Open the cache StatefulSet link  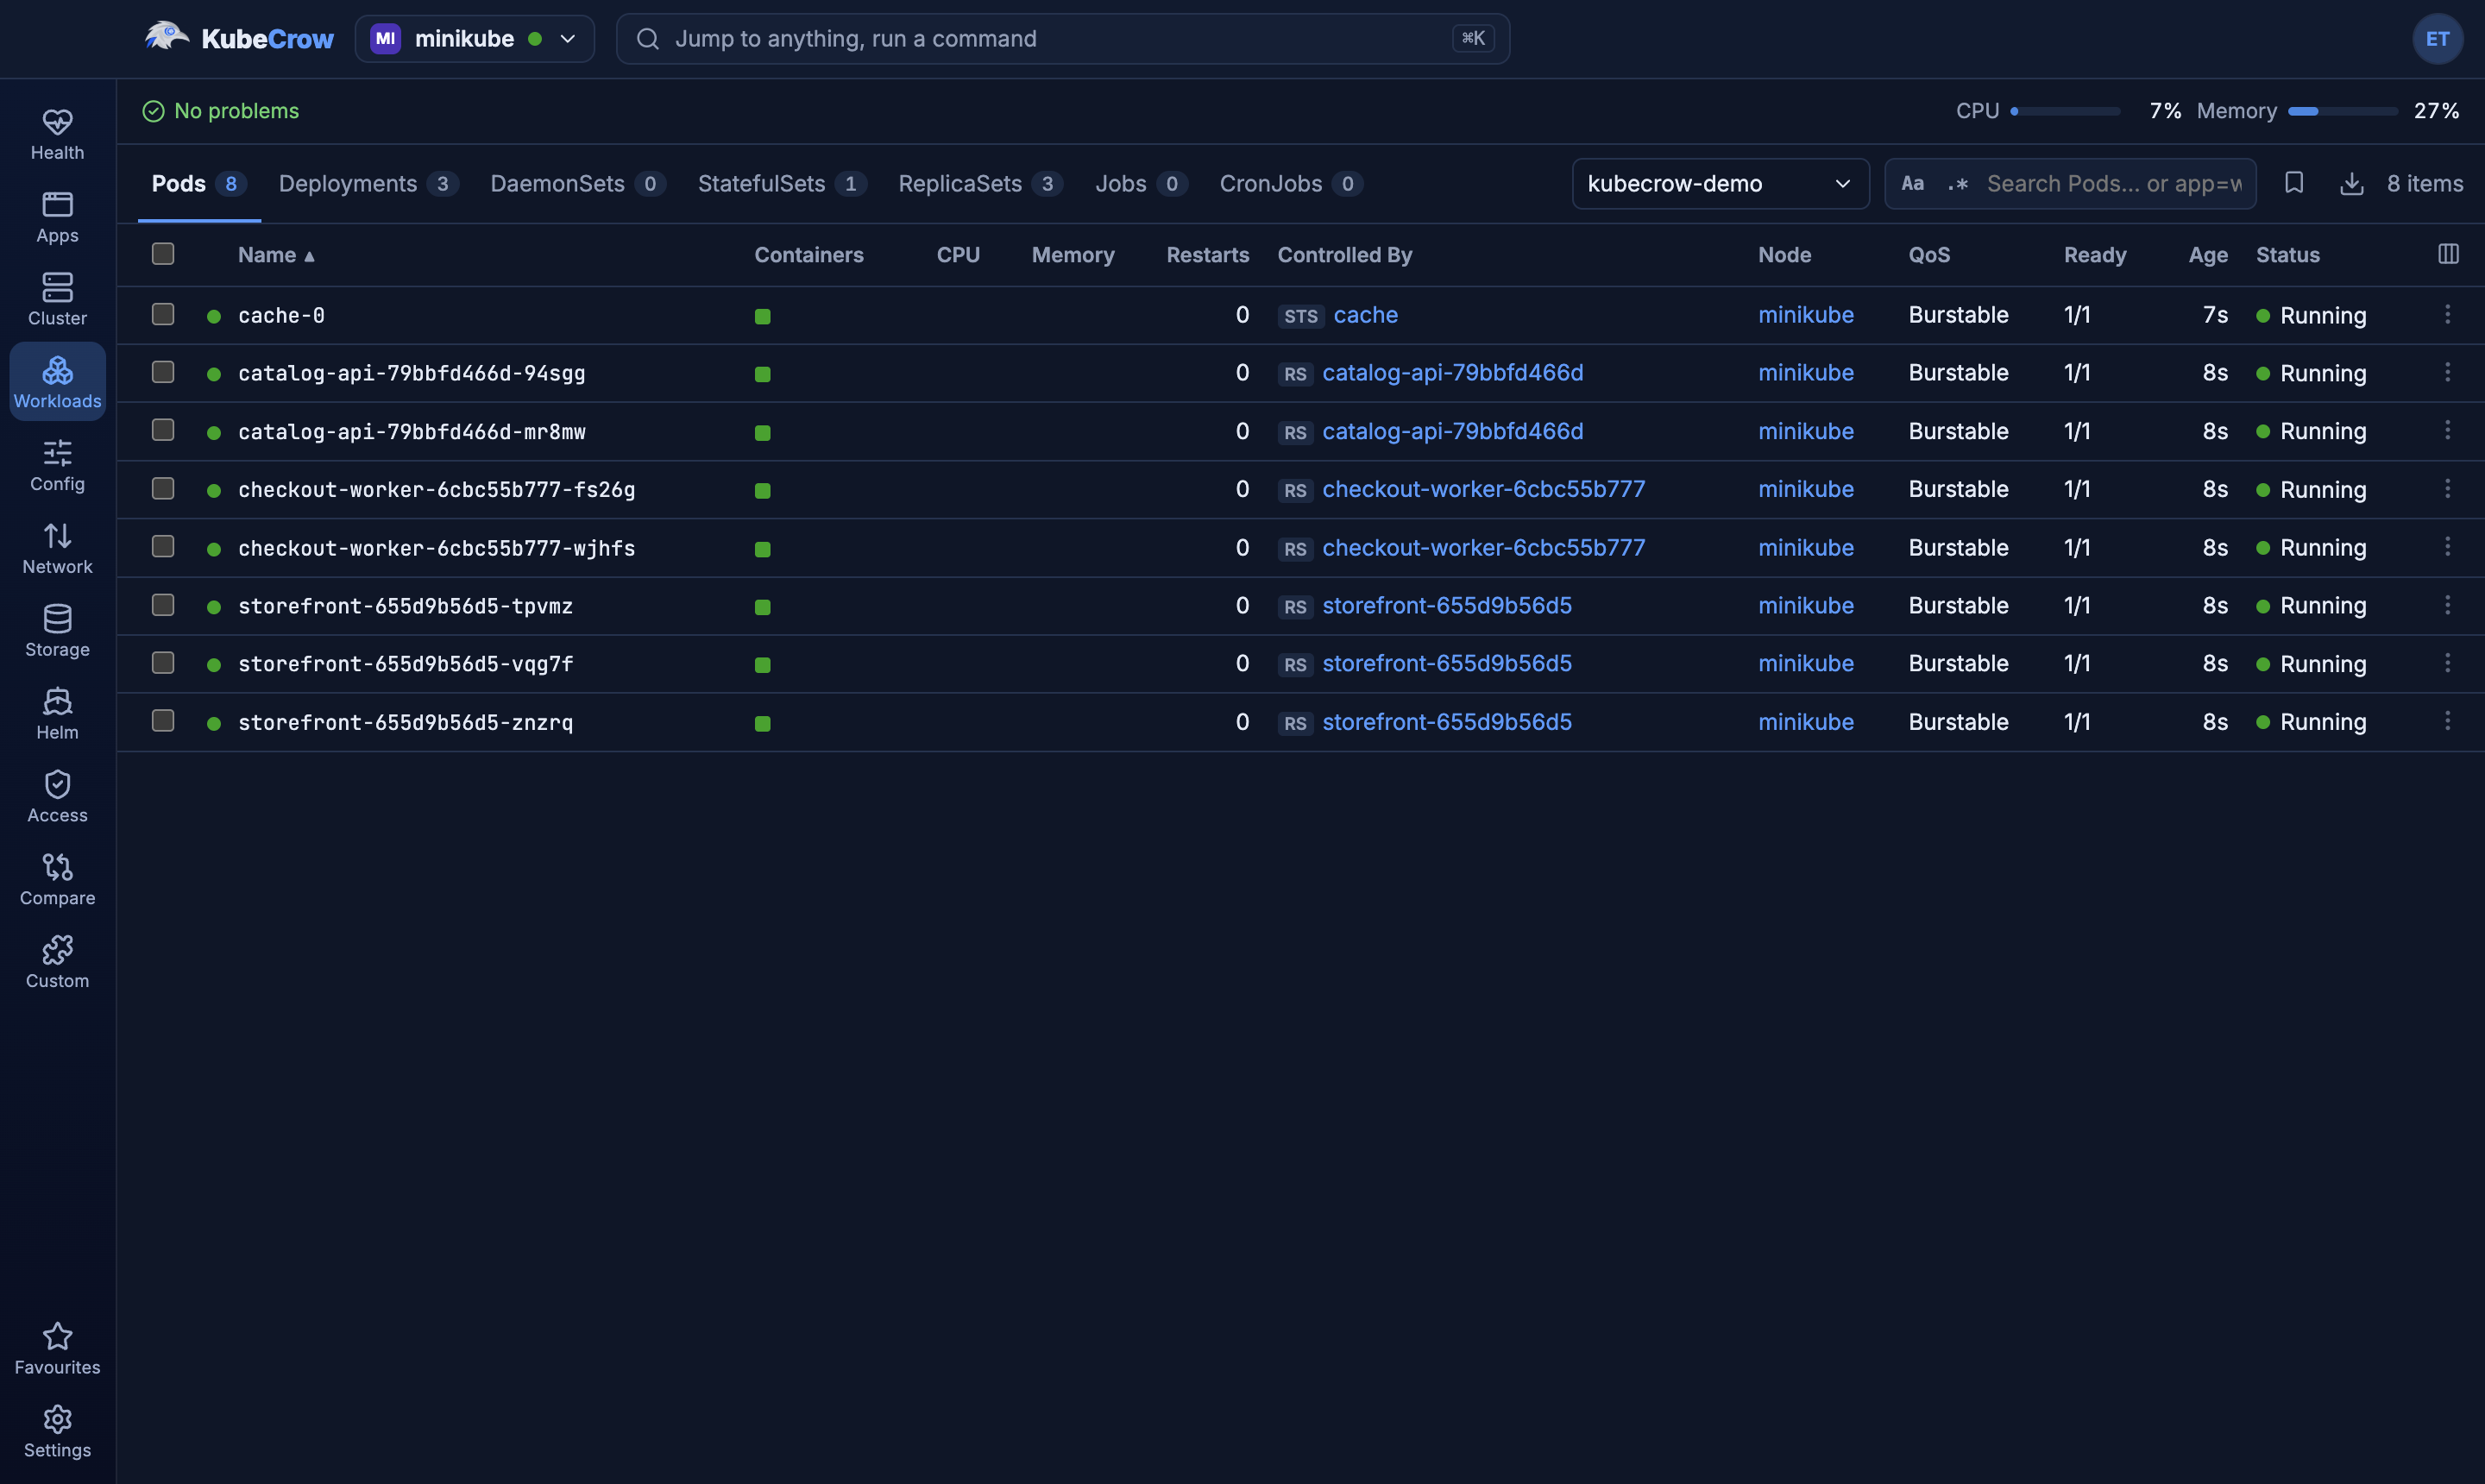point(1365,315)
